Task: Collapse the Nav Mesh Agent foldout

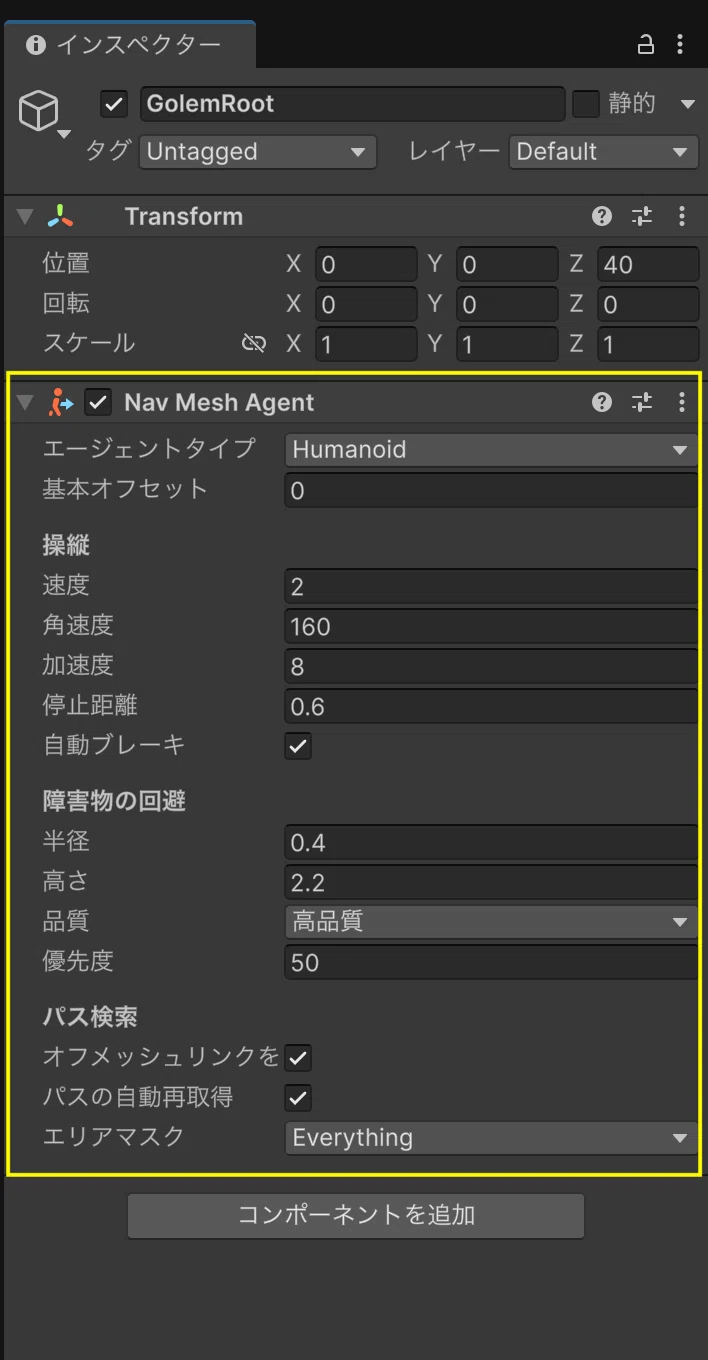Action: pos(26,402)
